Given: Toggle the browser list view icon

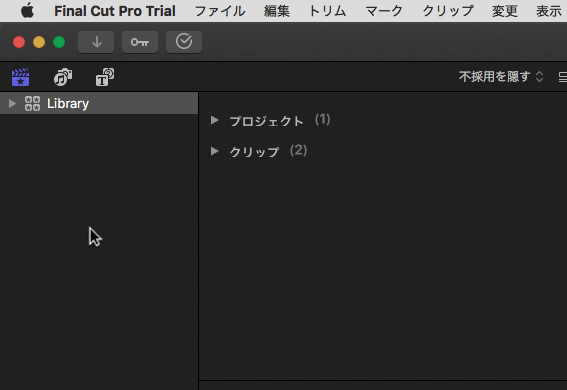Looking at the screenshot, I should click(x=562, y=77).
